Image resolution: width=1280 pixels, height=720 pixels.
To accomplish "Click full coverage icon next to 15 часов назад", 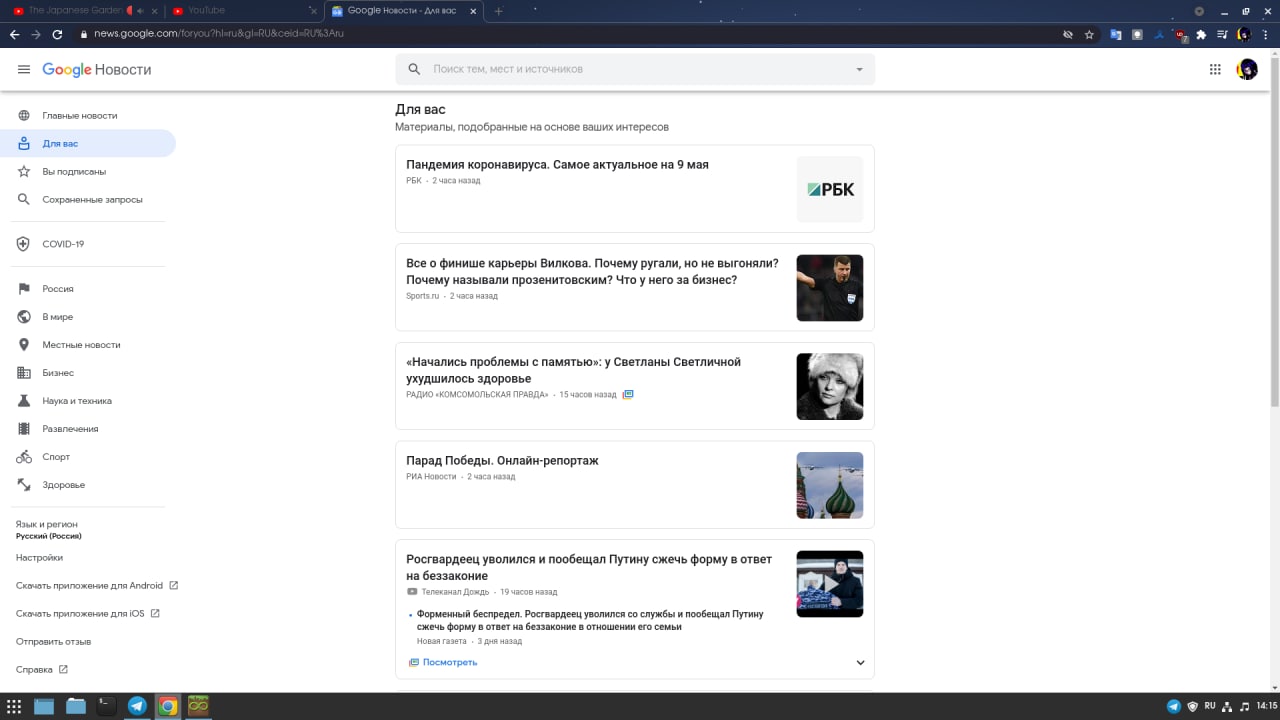I will tap(628, 394).
